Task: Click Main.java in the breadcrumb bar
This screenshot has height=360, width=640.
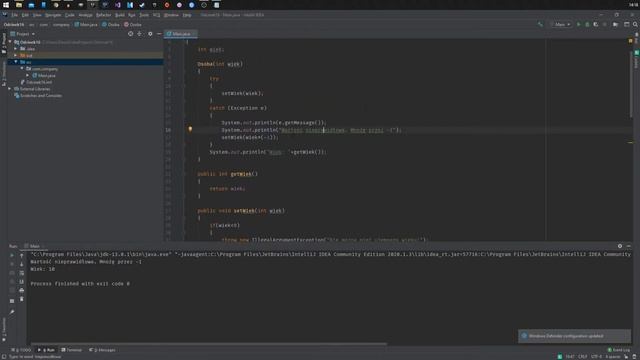Action: click(86, 24)
